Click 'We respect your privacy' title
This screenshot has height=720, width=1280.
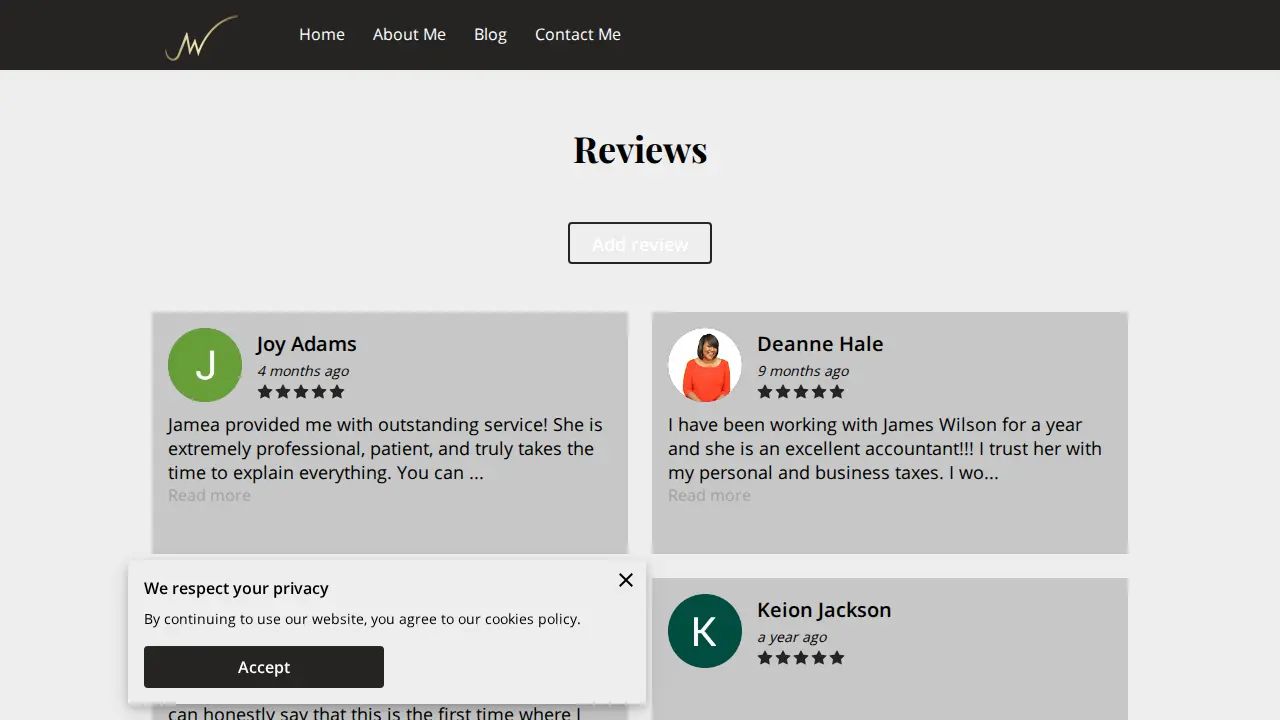click(x=236, y=588)
